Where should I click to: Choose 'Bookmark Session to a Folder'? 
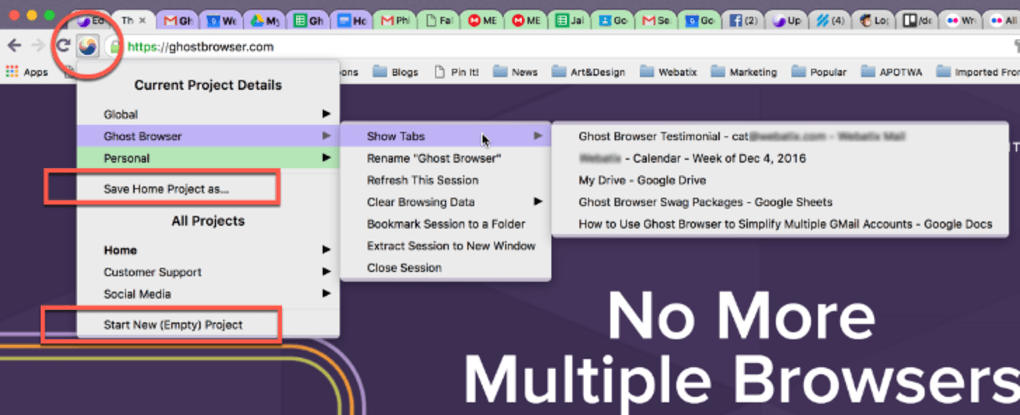coord(446,224)
